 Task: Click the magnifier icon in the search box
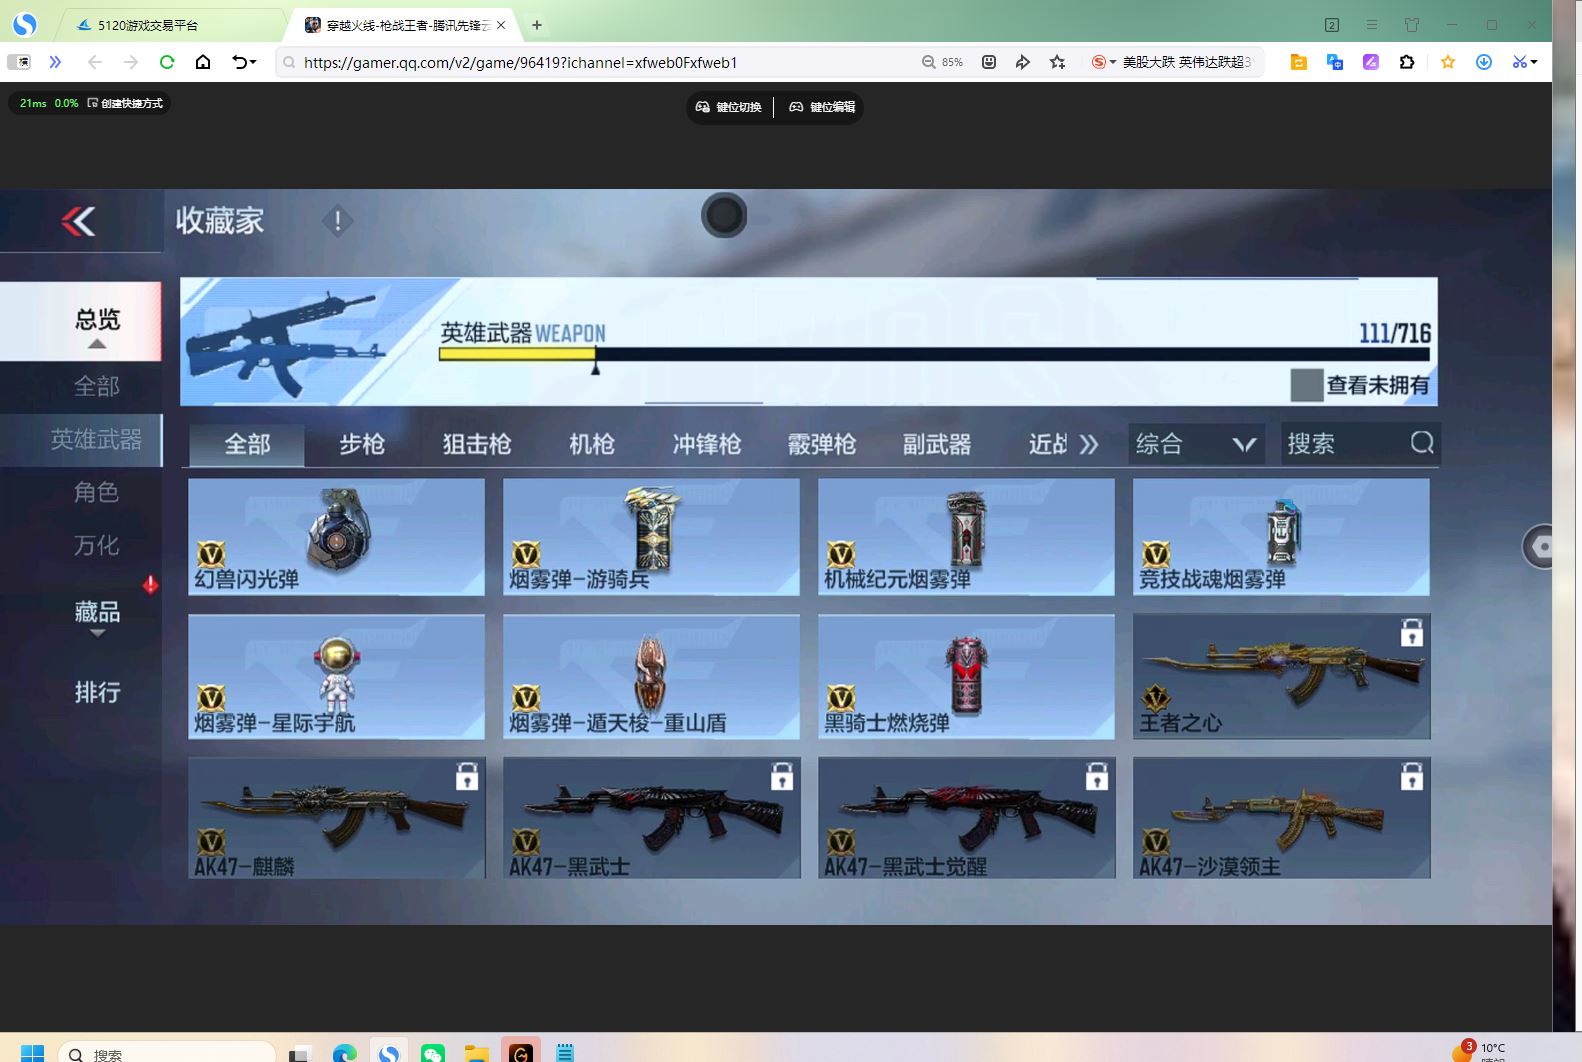pos(1422,443)
